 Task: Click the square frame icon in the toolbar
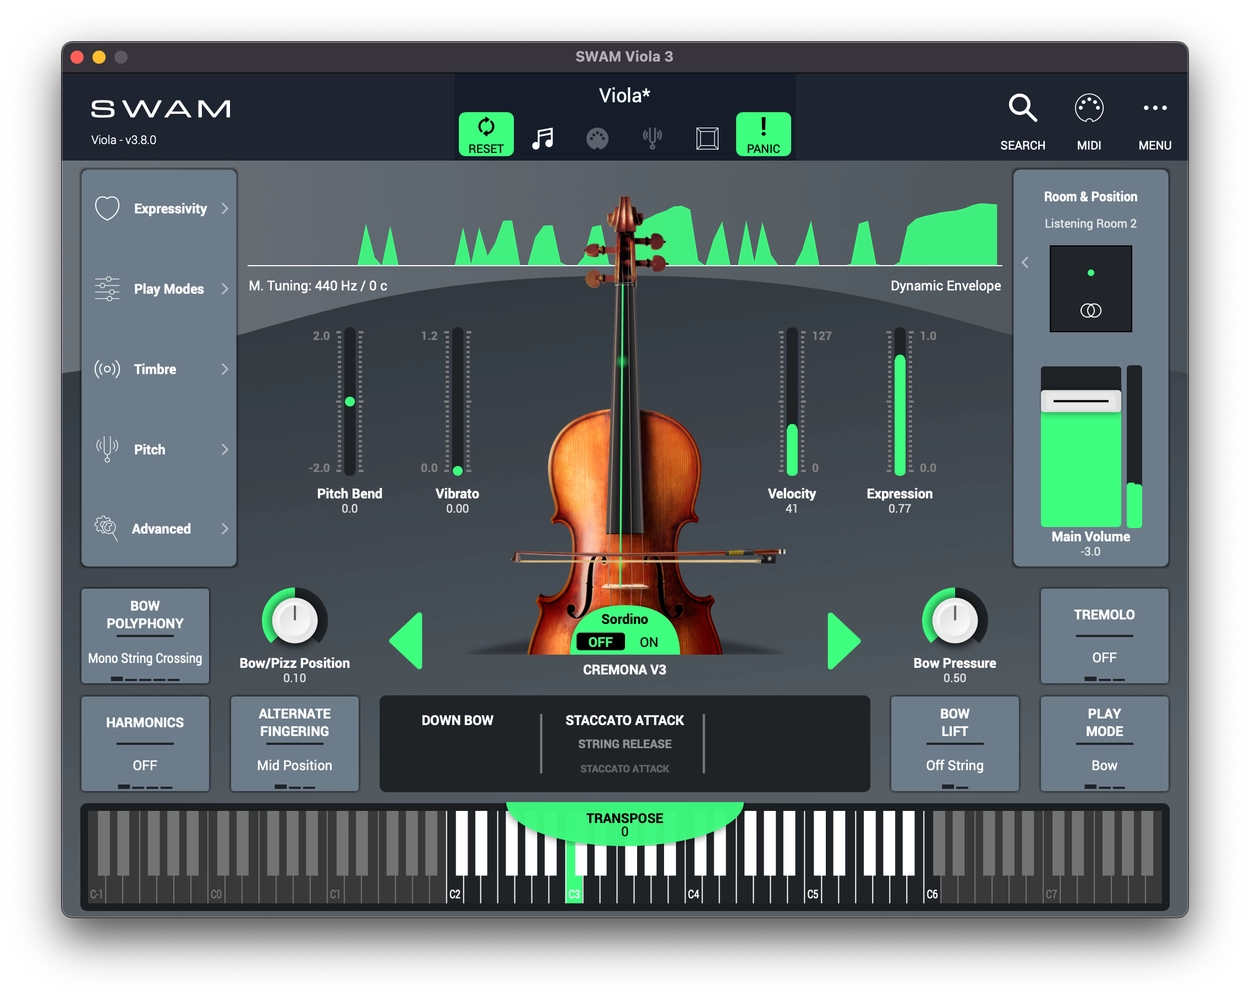pos(707,138)
